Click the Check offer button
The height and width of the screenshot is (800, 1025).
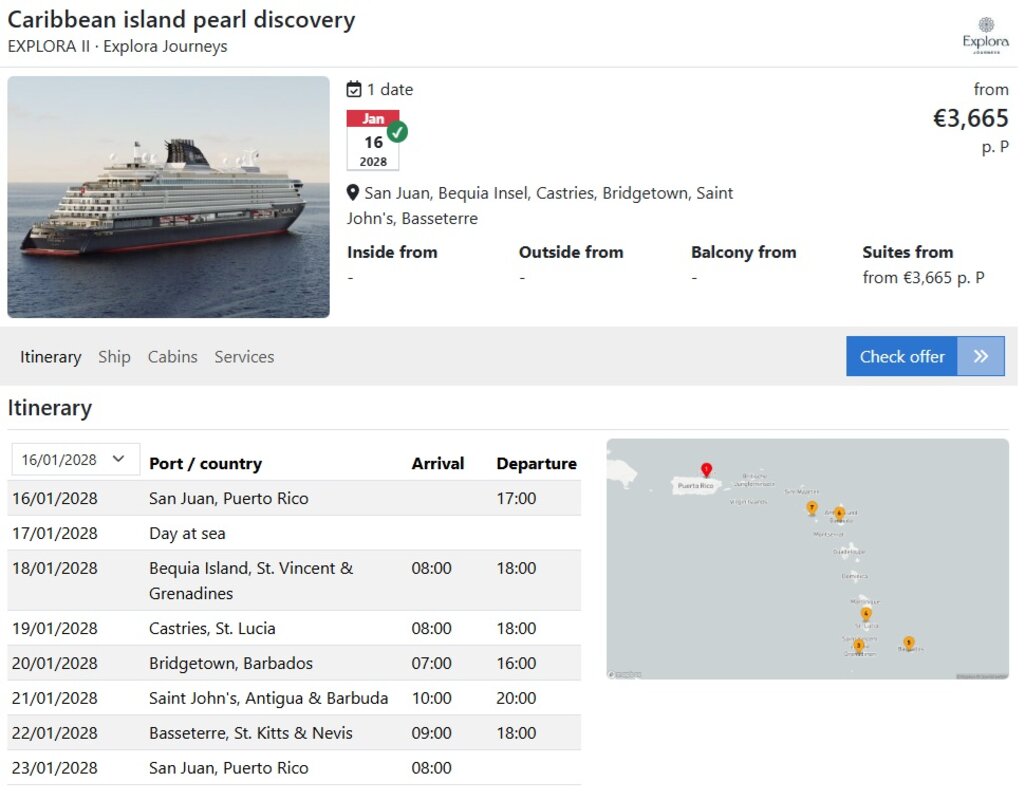(x=925, y=356)
